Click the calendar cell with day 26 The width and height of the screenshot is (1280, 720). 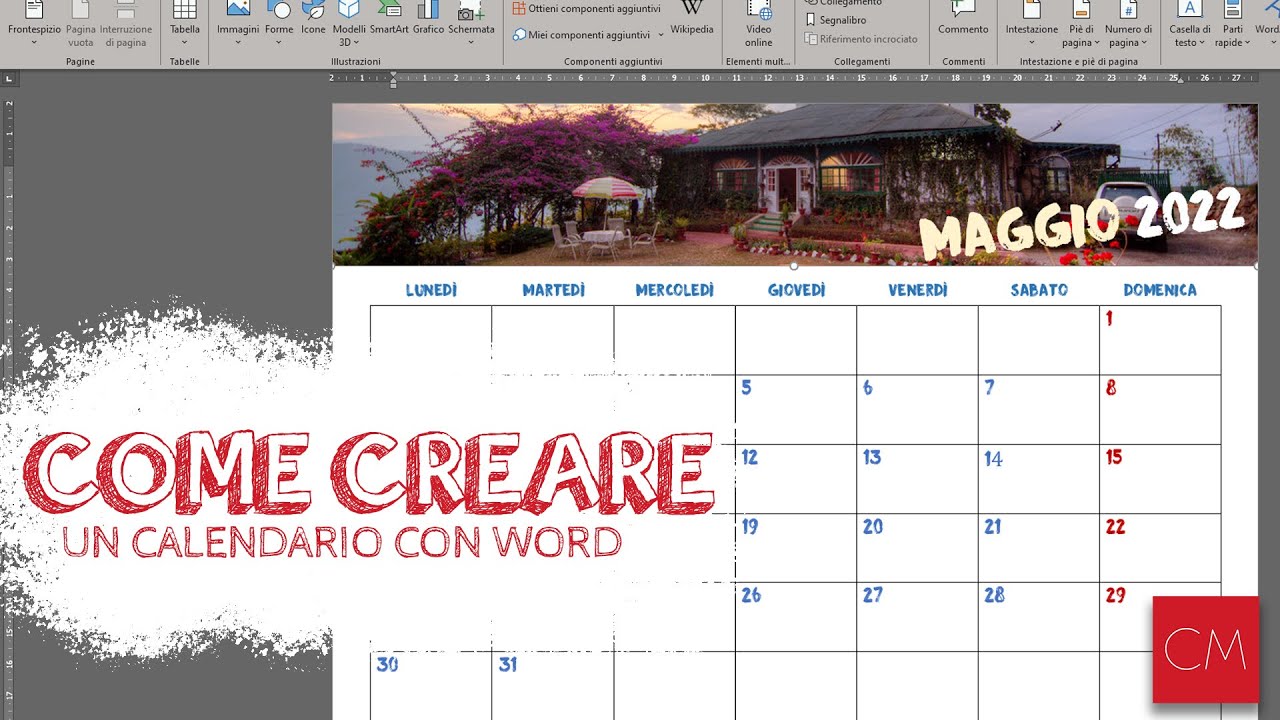point(796,617)
